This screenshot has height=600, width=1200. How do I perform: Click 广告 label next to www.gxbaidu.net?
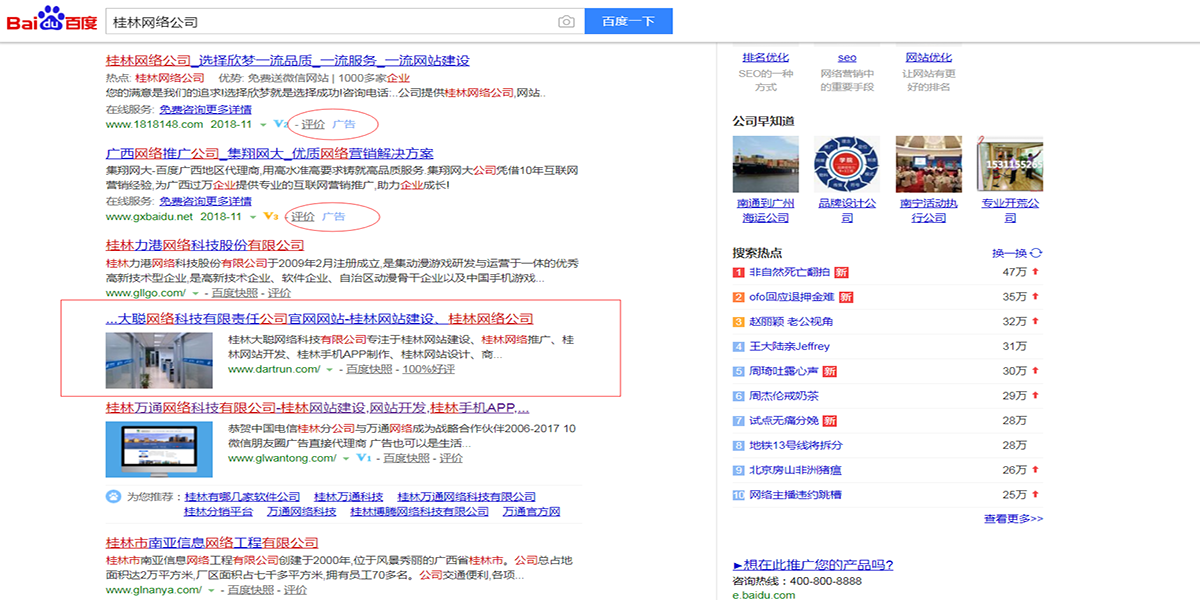pos(333,216)
